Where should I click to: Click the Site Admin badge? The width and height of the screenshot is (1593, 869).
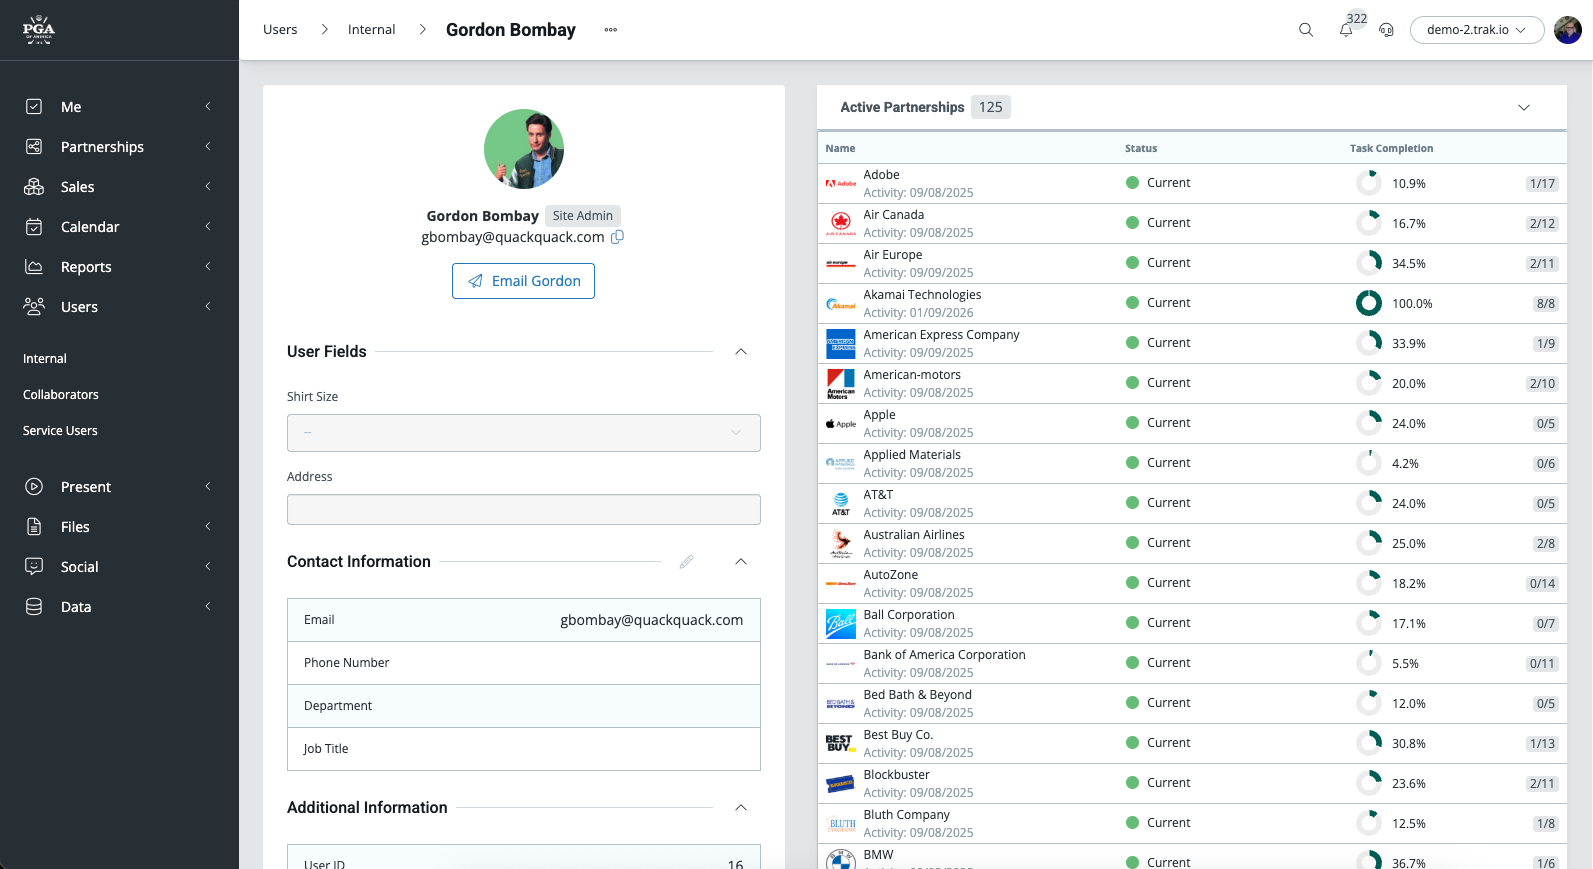tap(583, 216)
